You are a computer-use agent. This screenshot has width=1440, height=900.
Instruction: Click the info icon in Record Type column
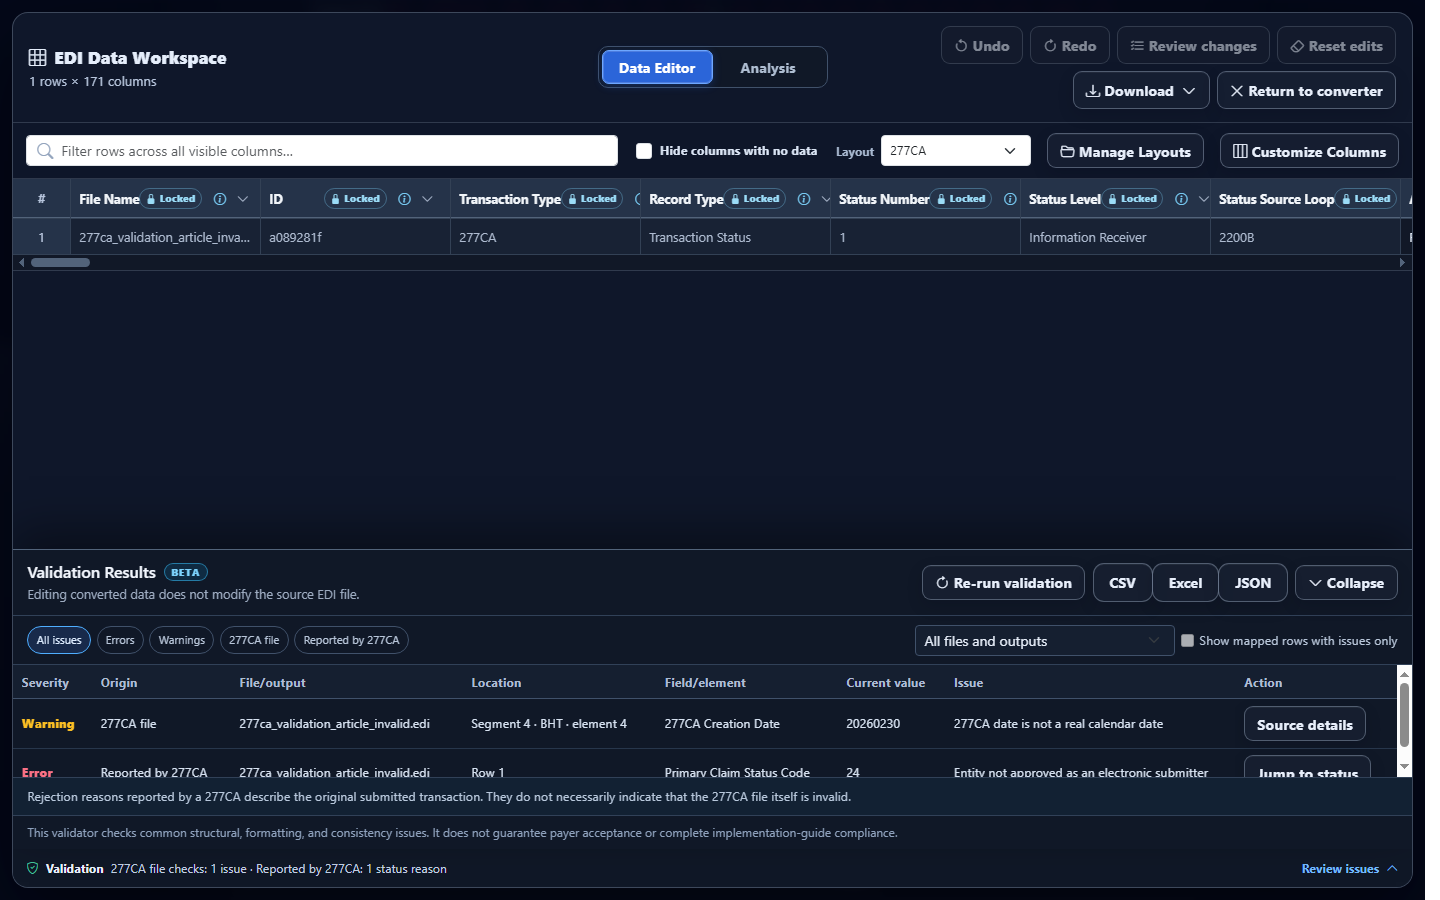804,199
